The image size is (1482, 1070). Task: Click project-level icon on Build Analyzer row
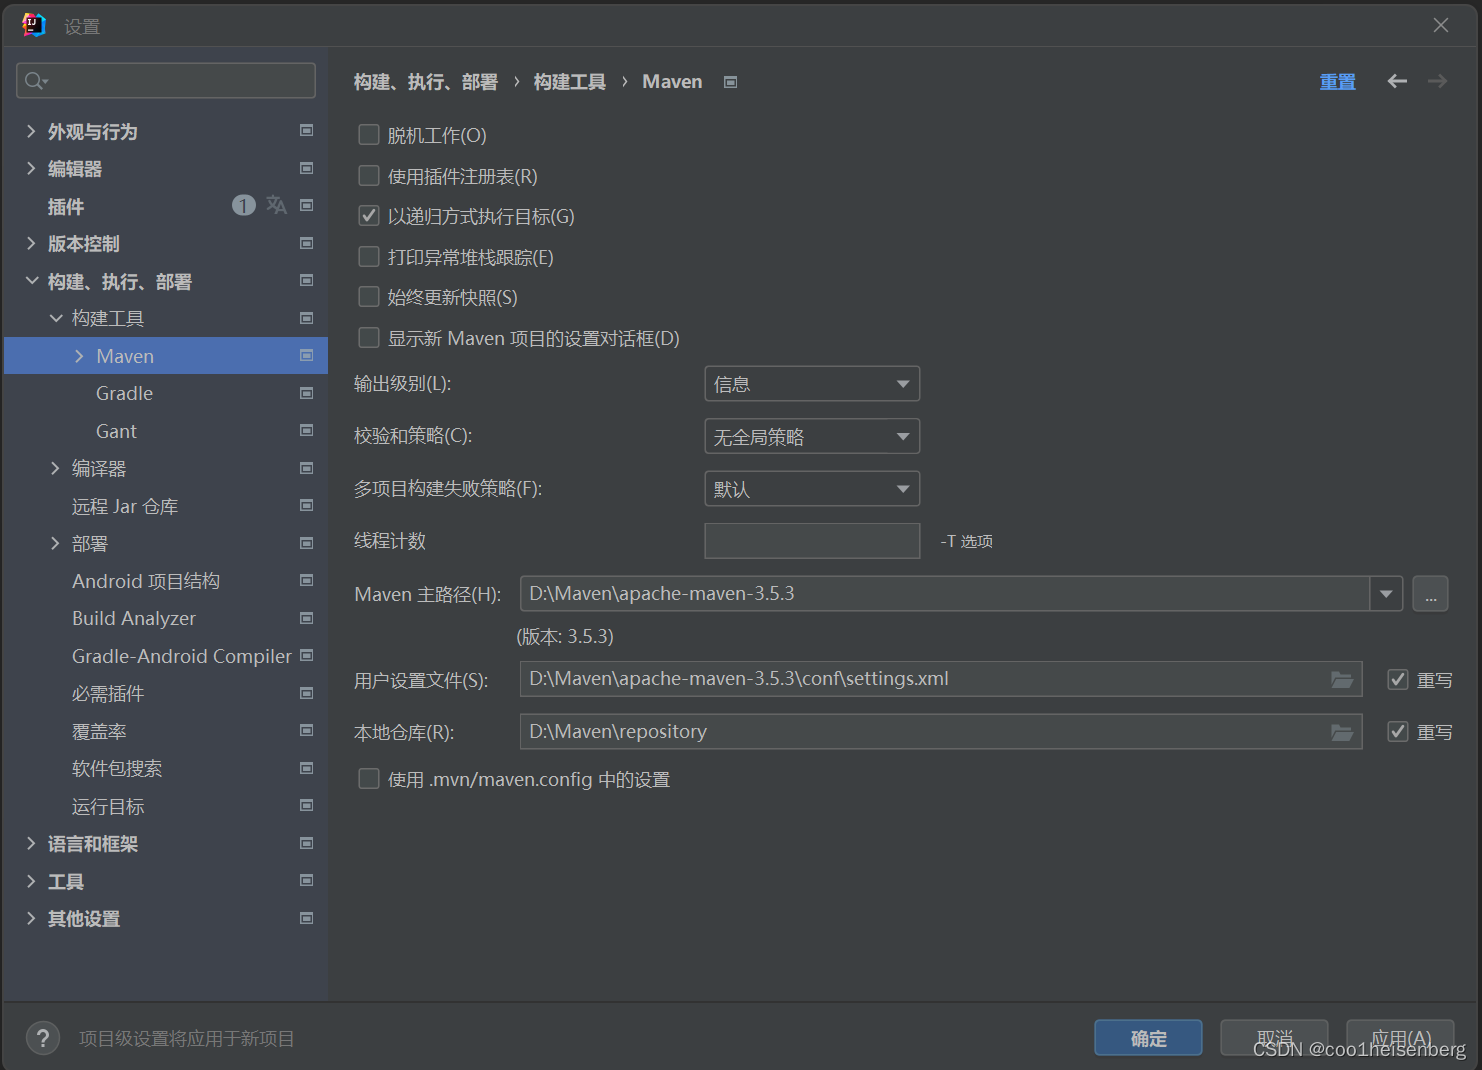point(307,618)
